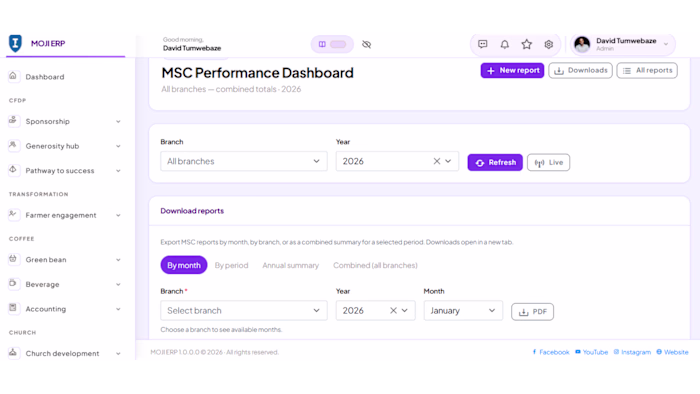Click the favorites star icon
The image size is (700, 394).
[x=527, y=44]
